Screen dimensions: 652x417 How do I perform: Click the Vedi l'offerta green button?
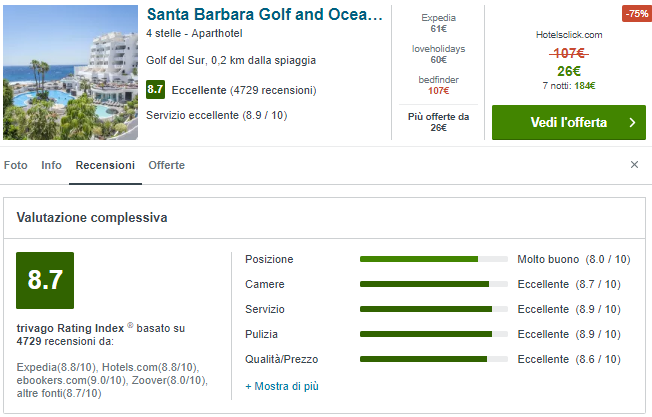pyautogui.click(x=568, y=123)
